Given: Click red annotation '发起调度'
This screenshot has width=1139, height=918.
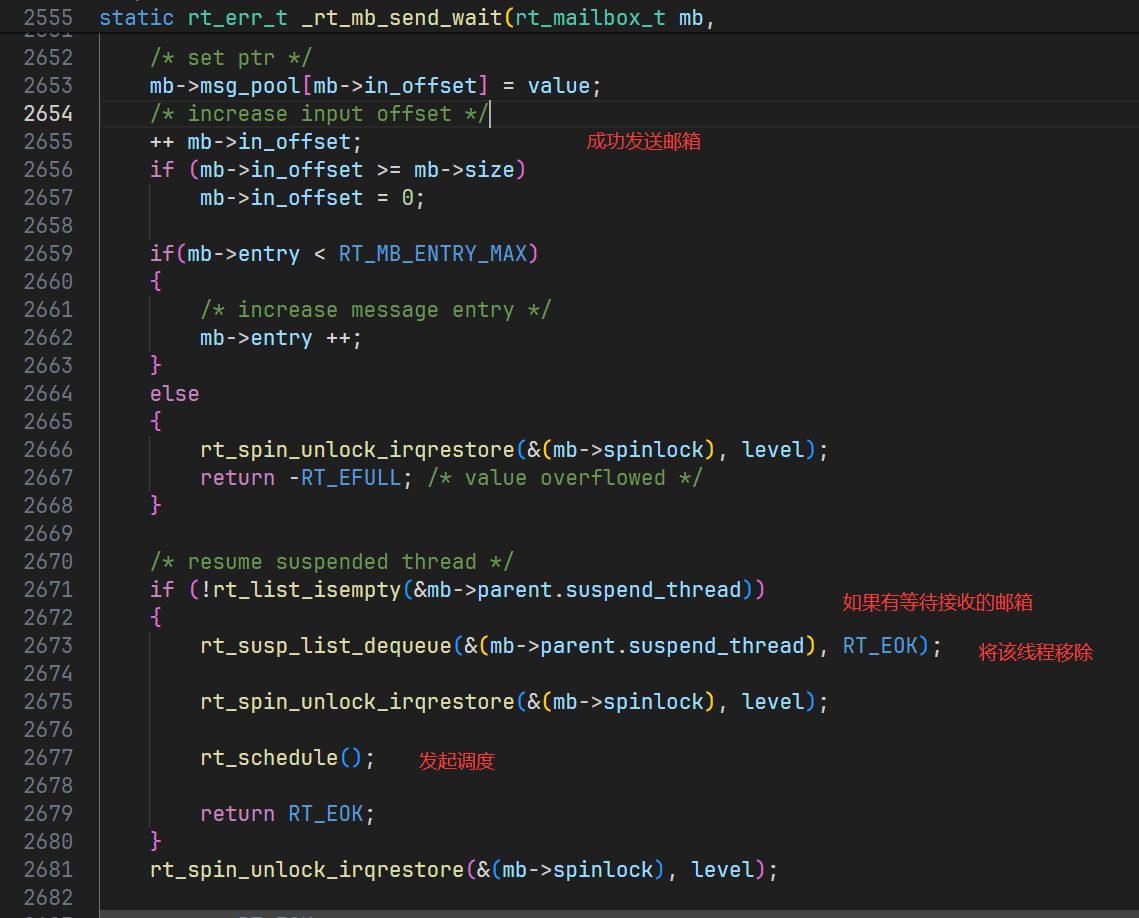Looking at the screenshot, I should 456,761.
